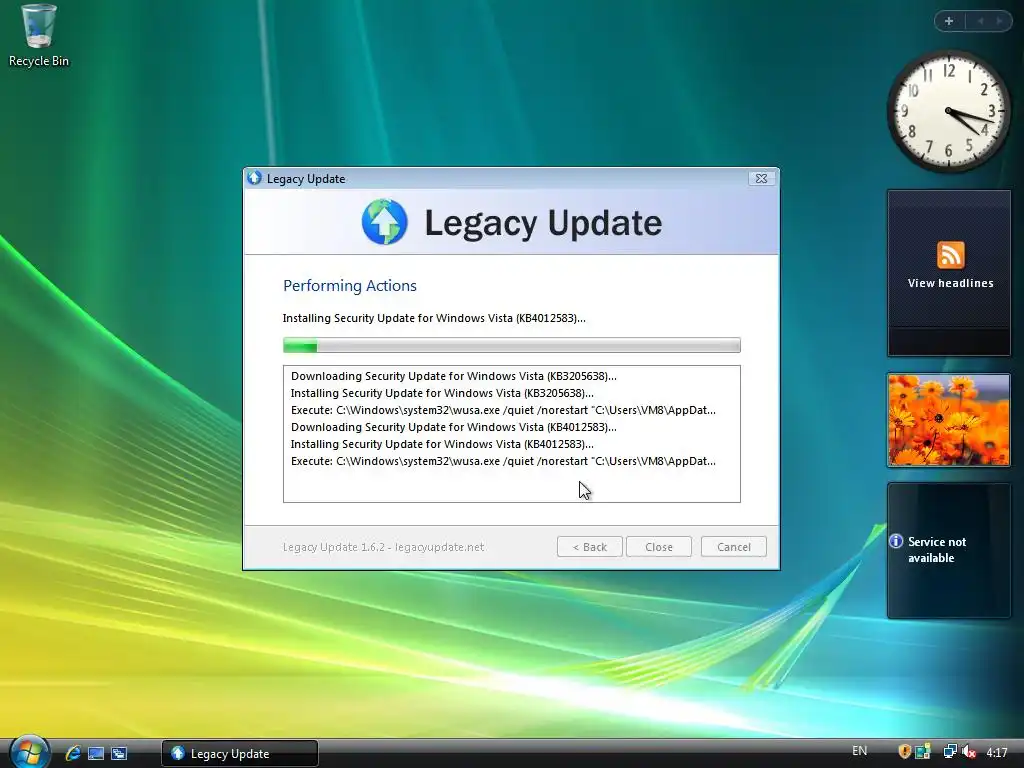Click the small Legacy Update title bar icon
Screen dimensions: 1024x768
pyautogui.click(x=255, y=178)
